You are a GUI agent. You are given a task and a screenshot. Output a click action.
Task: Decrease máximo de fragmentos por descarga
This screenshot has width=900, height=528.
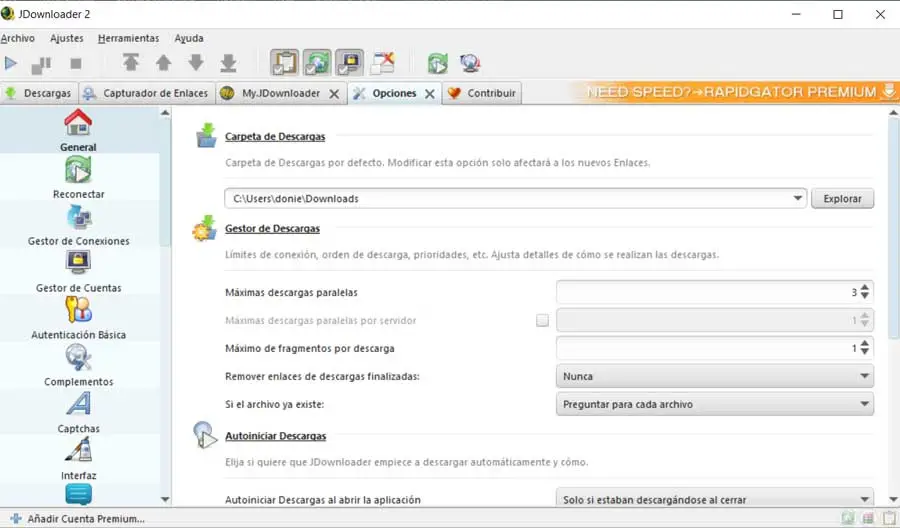[864, 352]
